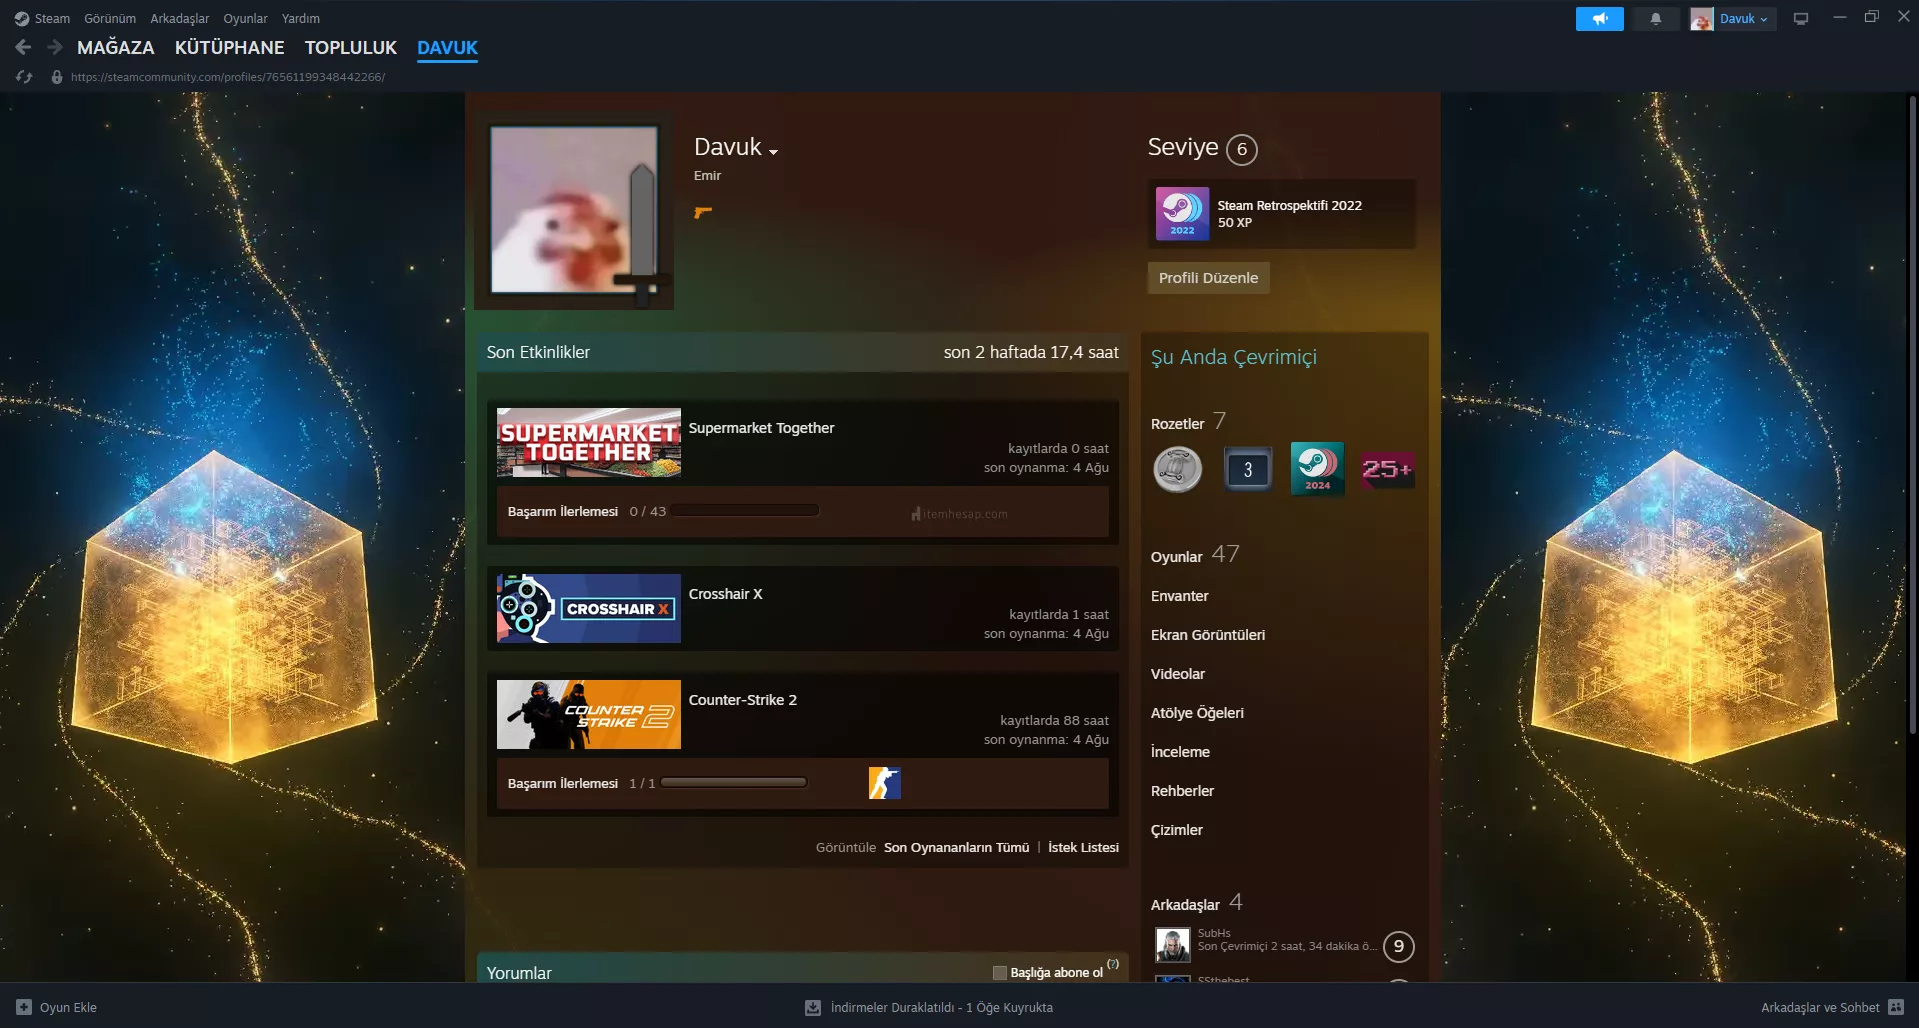
Task: Click the back navigation arrow
Action: 23,47
